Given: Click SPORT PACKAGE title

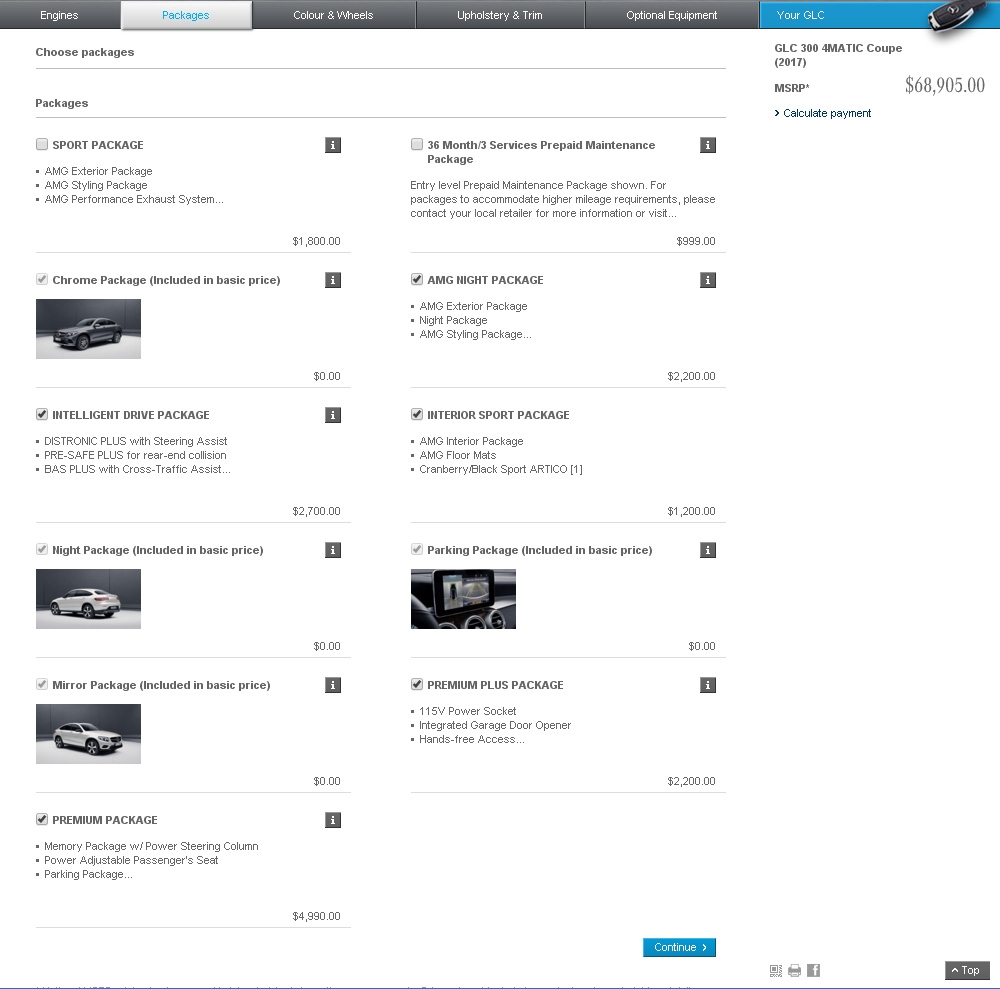Looking at the screenshot, I should click(98, 145).
